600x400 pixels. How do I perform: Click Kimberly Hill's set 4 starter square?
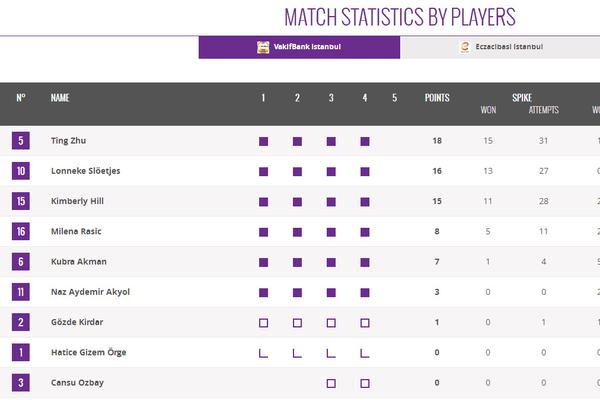(x=365, y=202)
